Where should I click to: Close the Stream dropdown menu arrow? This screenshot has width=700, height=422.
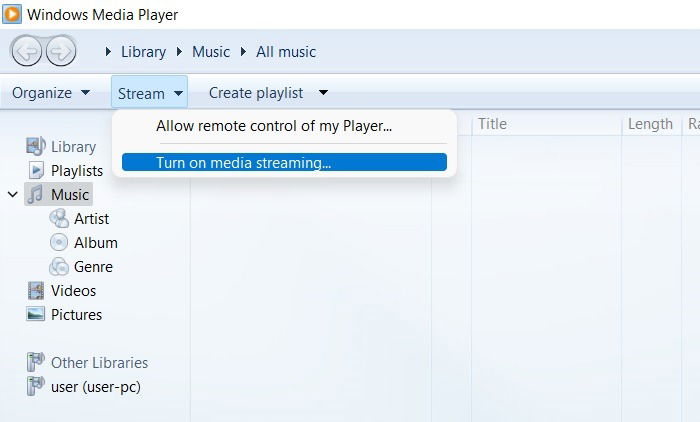pyautogui.click(x=178, y=93)
